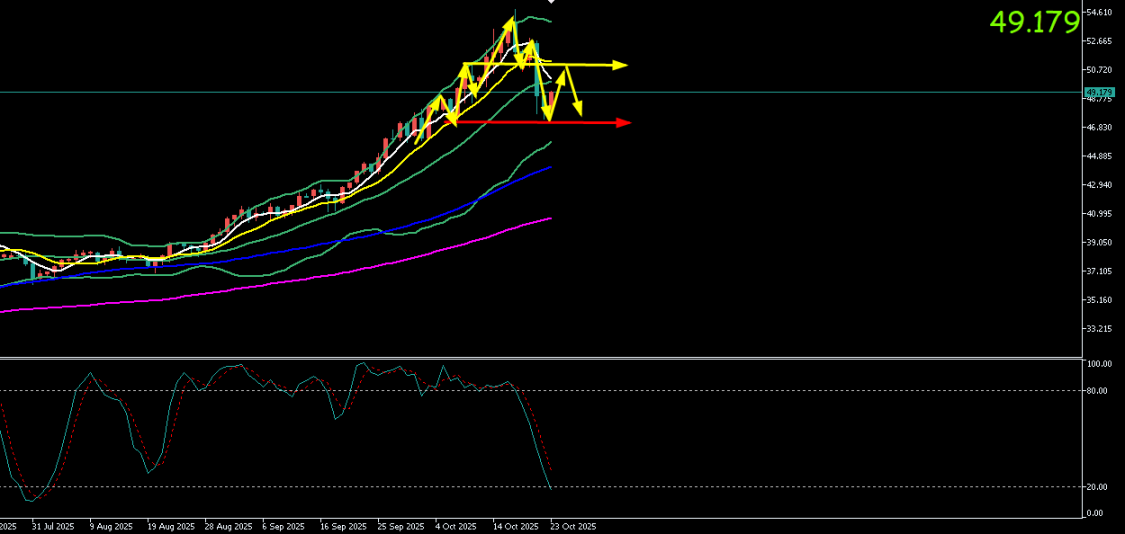Click the 23 Oct 2025 date label
Image resolution: width=1125 pixels, height=534 pixels.
coord(575,526)
